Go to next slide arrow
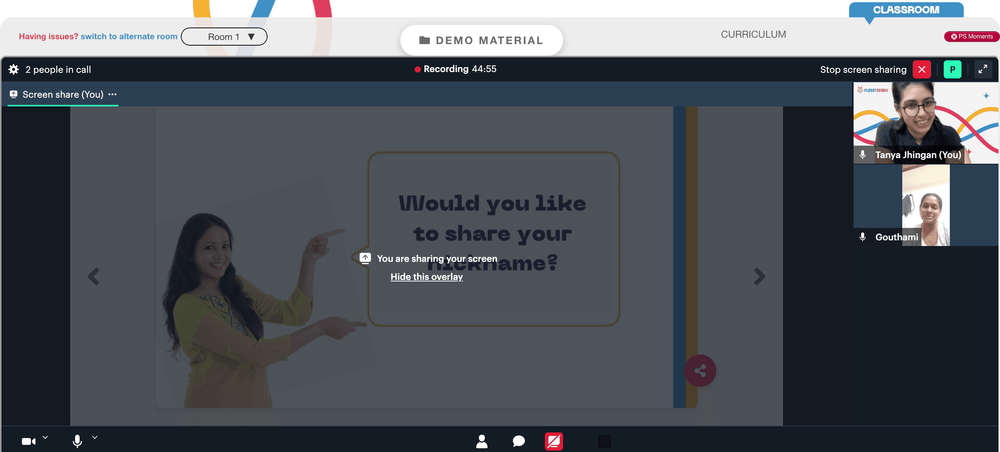This screenshot has width=1000, height=452. click(x=759, y=276)
